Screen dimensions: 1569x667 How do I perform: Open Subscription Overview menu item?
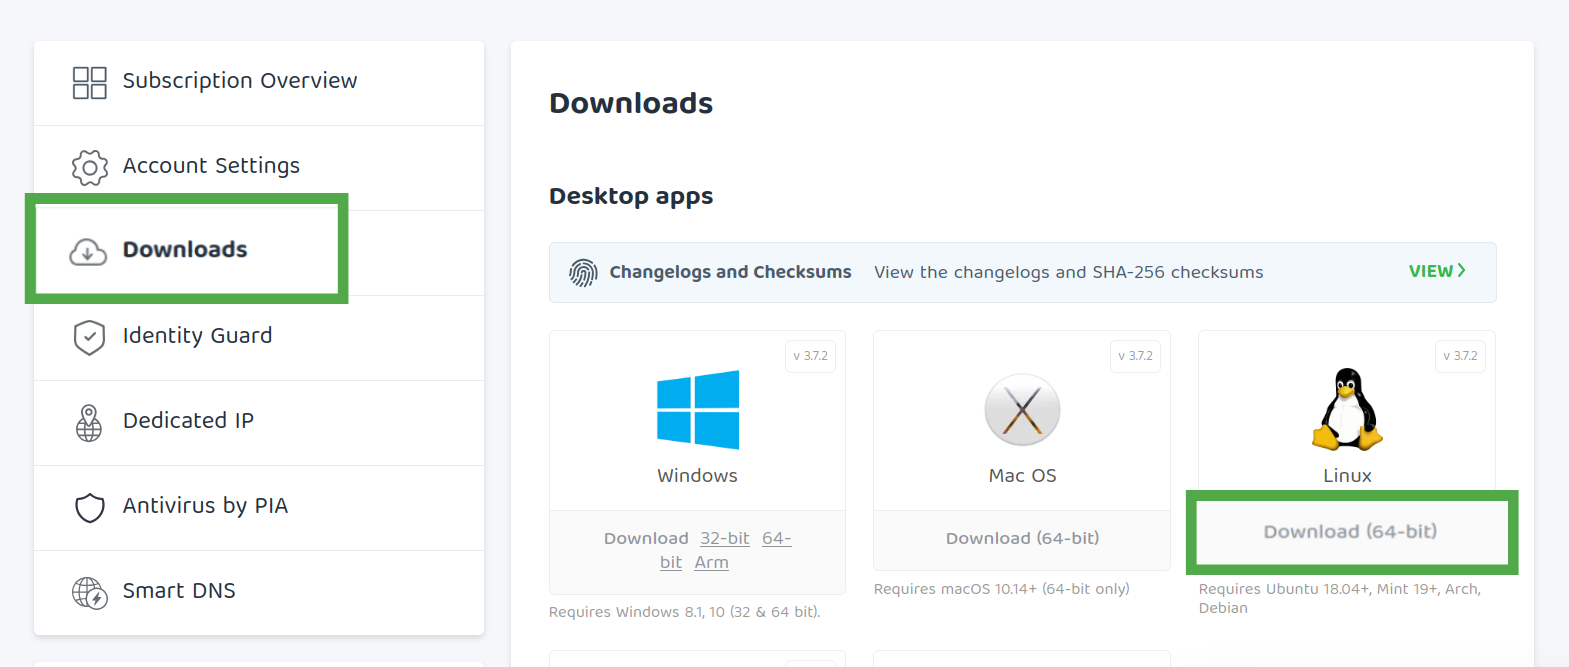(x=259, y=83)
